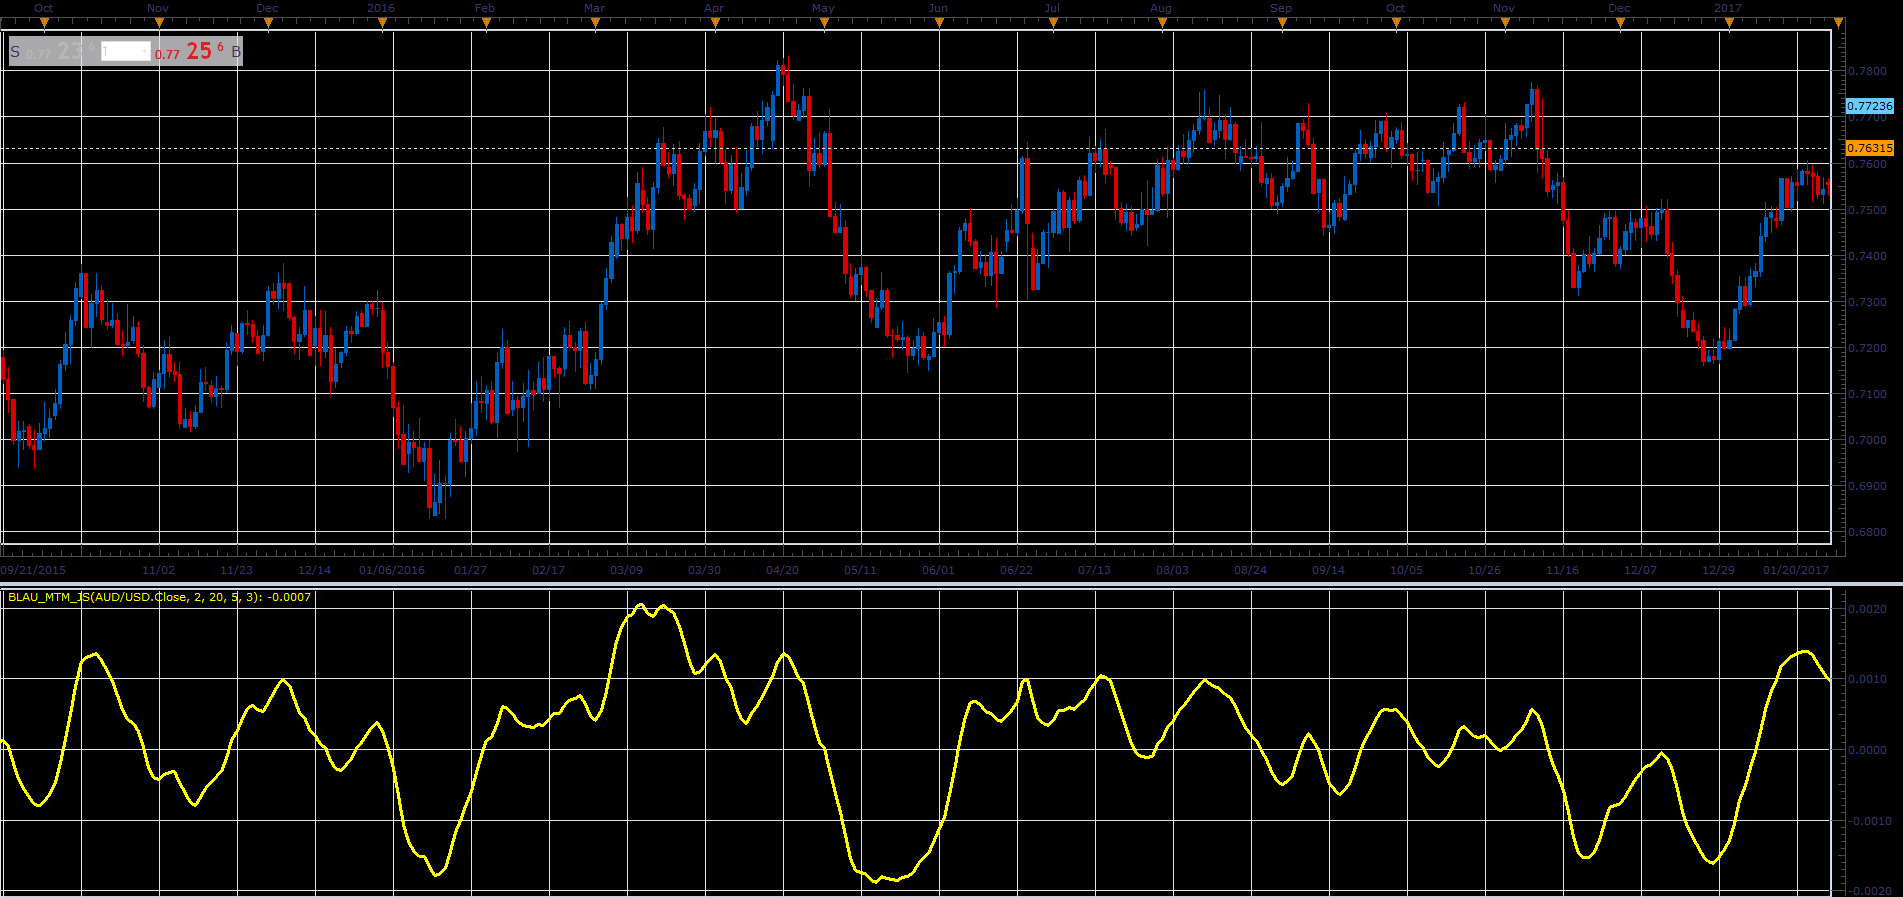Click the BLAU_MTM_IS indicator title label
The image size is (1903, 897).
click(159, 597)
